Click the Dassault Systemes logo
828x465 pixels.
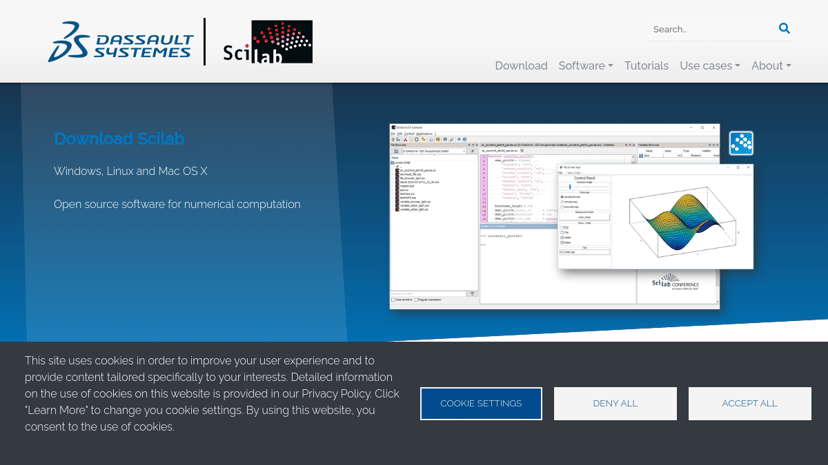click(x=120, y=42)
